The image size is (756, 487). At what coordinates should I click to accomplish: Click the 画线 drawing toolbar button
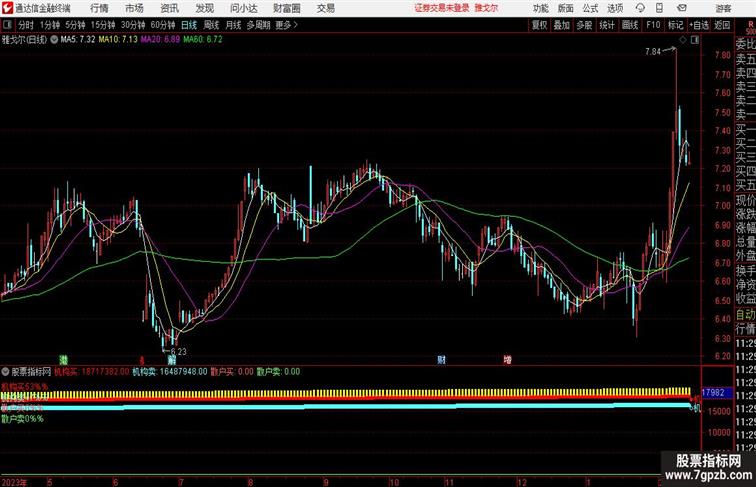point(630,25)
